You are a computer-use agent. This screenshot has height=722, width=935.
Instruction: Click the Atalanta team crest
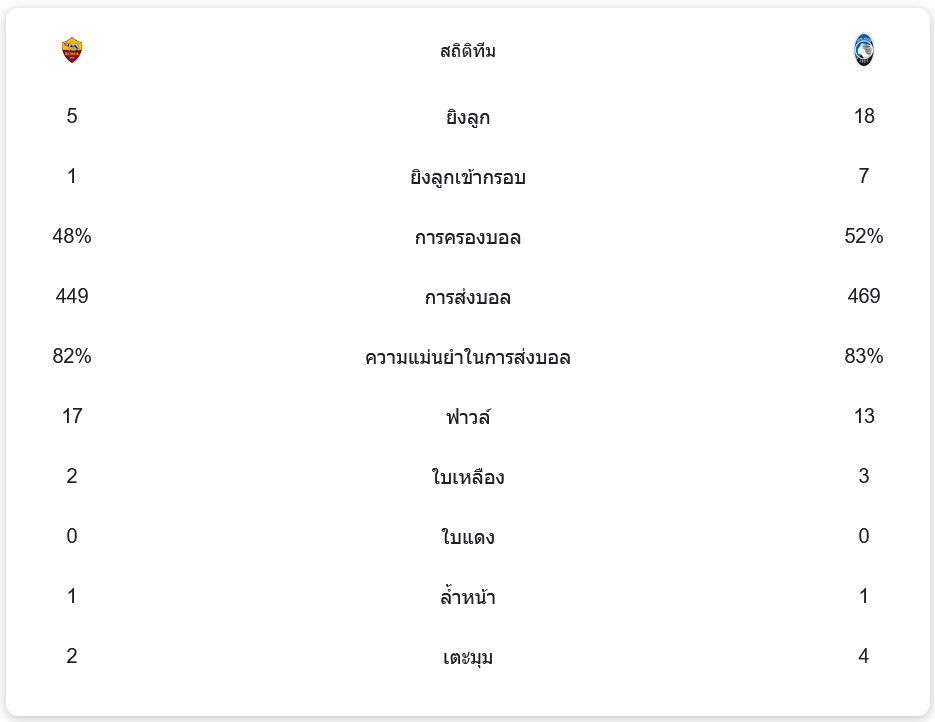tap(863, 50)
